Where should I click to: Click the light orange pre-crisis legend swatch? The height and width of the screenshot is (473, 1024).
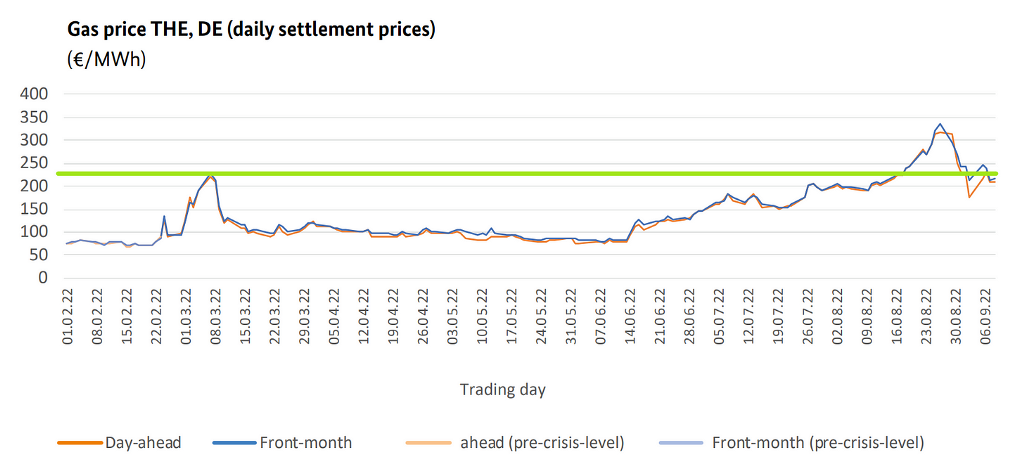pyautogui.click(x=431, y=442)
